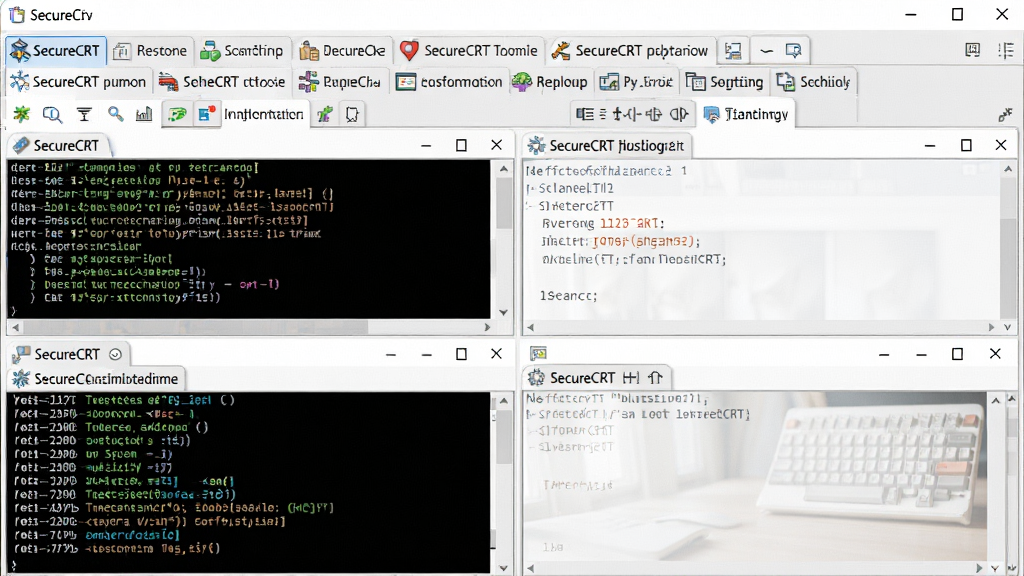Click scroll-right arrow of top-left terminal pane

(x=487, y=327)
